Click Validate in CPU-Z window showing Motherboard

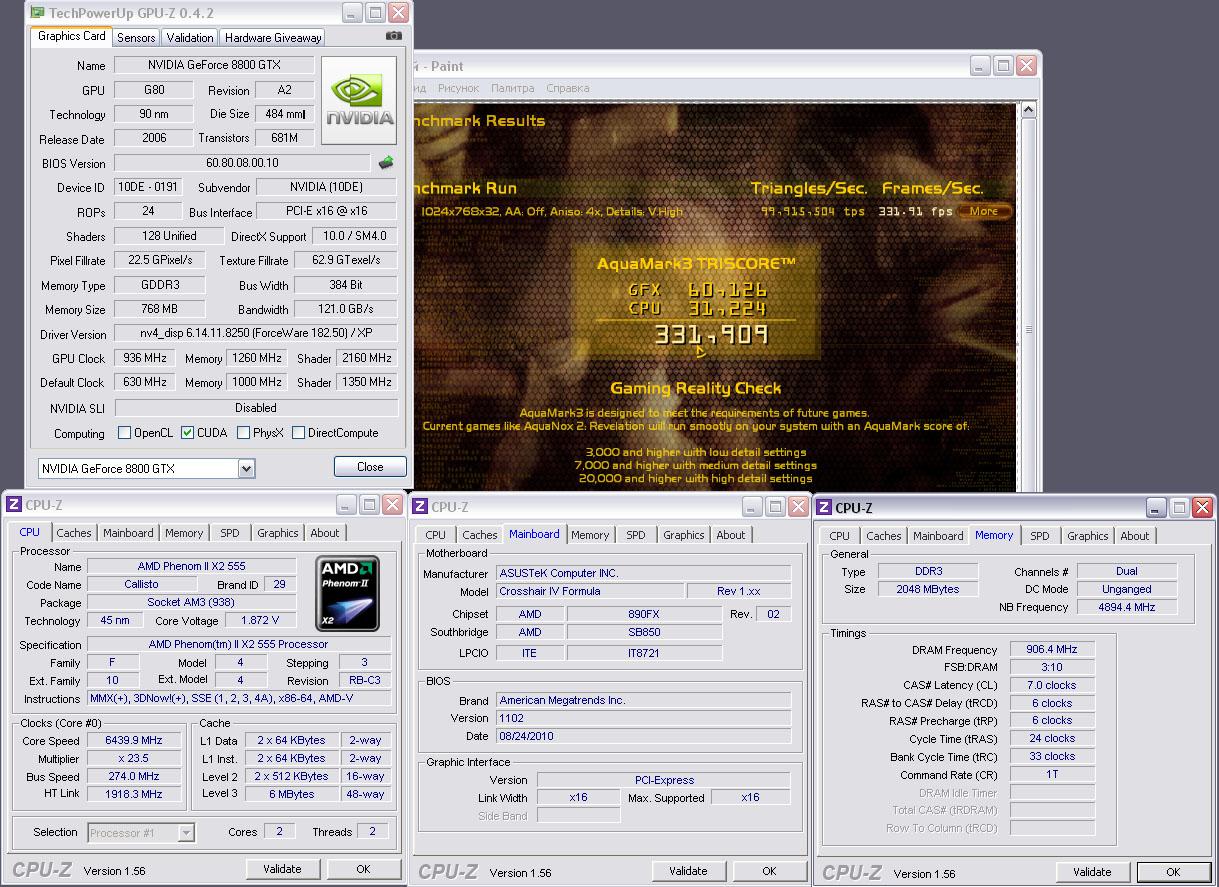point(688,871)
